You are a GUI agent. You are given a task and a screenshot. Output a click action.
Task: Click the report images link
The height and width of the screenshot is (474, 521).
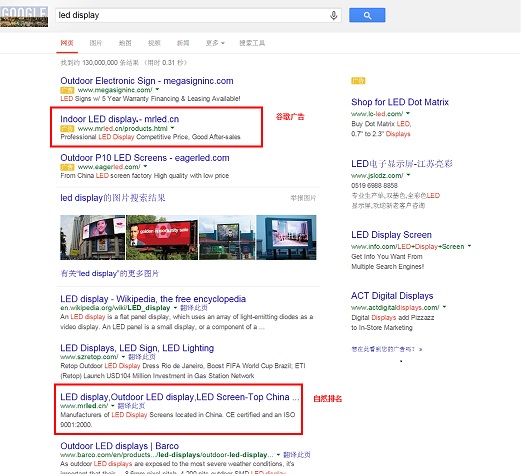[x=303, y=198]
